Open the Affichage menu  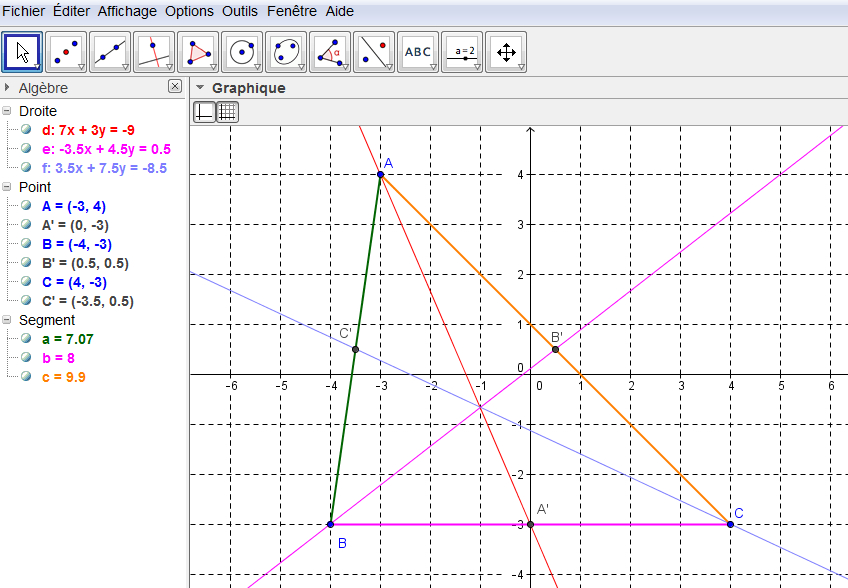pyautogui.click(x=127, y=11)
